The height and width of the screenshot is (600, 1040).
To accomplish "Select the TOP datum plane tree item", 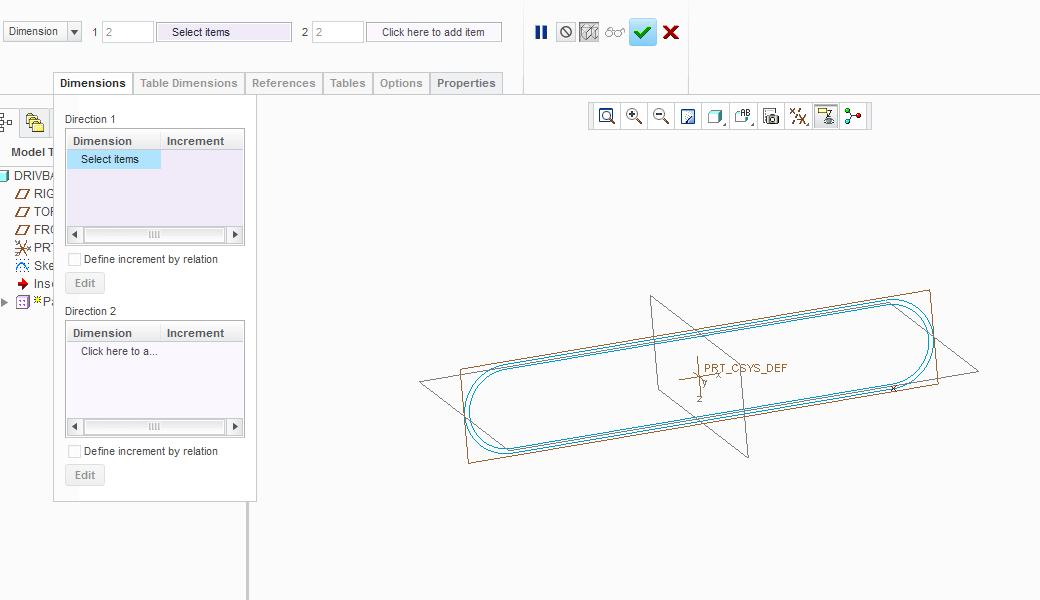I will [x=34, y=211].
